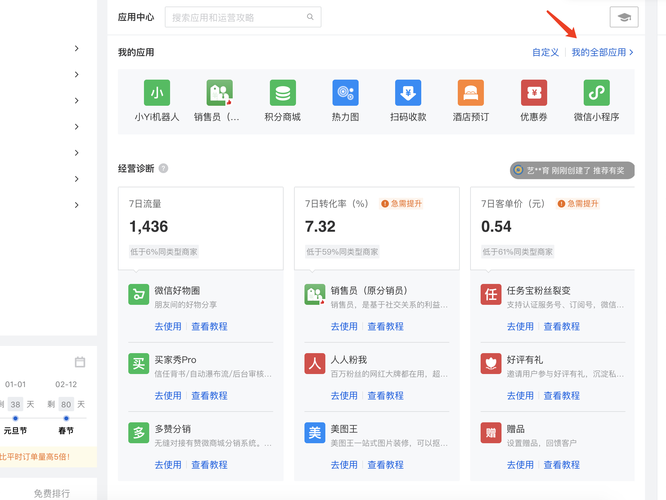Viewport: 666px width, 500px height.
Task: Click the 低于61%同类型商家 label
Action: tap(517, 252)
